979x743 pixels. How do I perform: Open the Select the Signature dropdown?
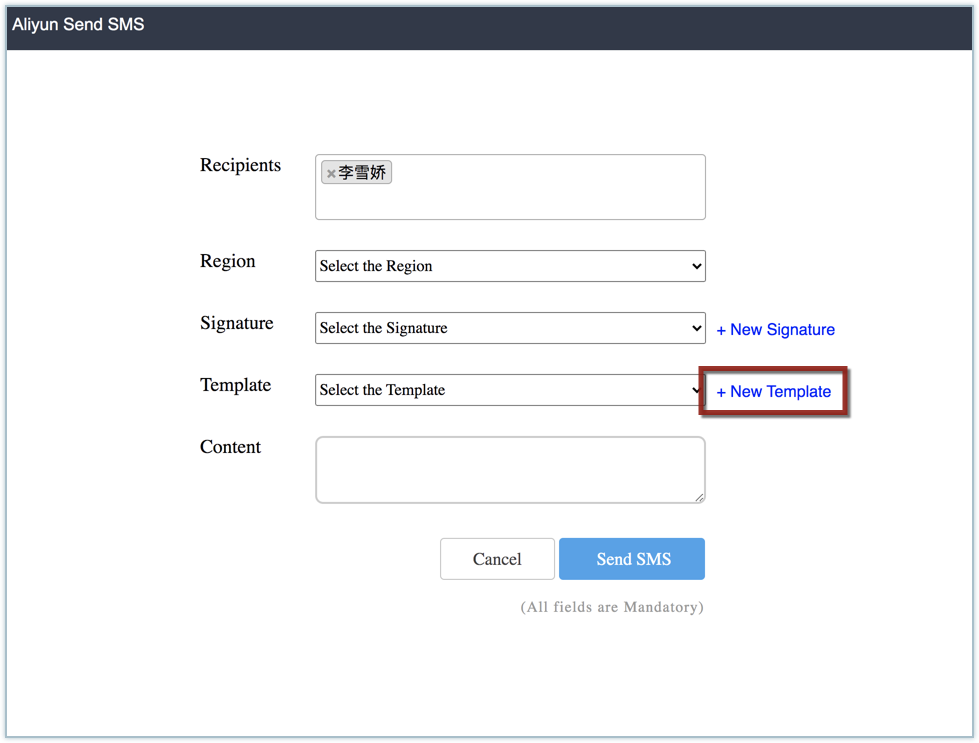tap(510, 328)
